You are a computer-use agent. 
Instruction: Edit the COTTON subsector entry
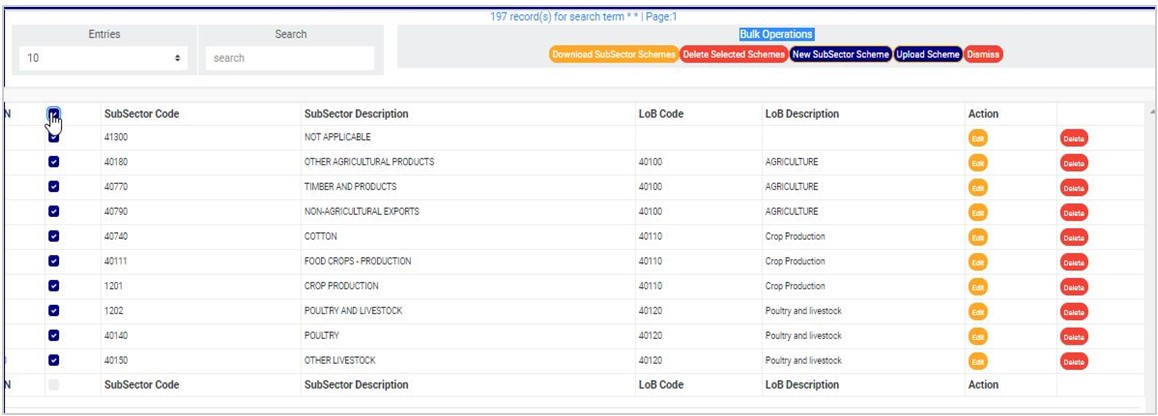(x=977, y=237)
